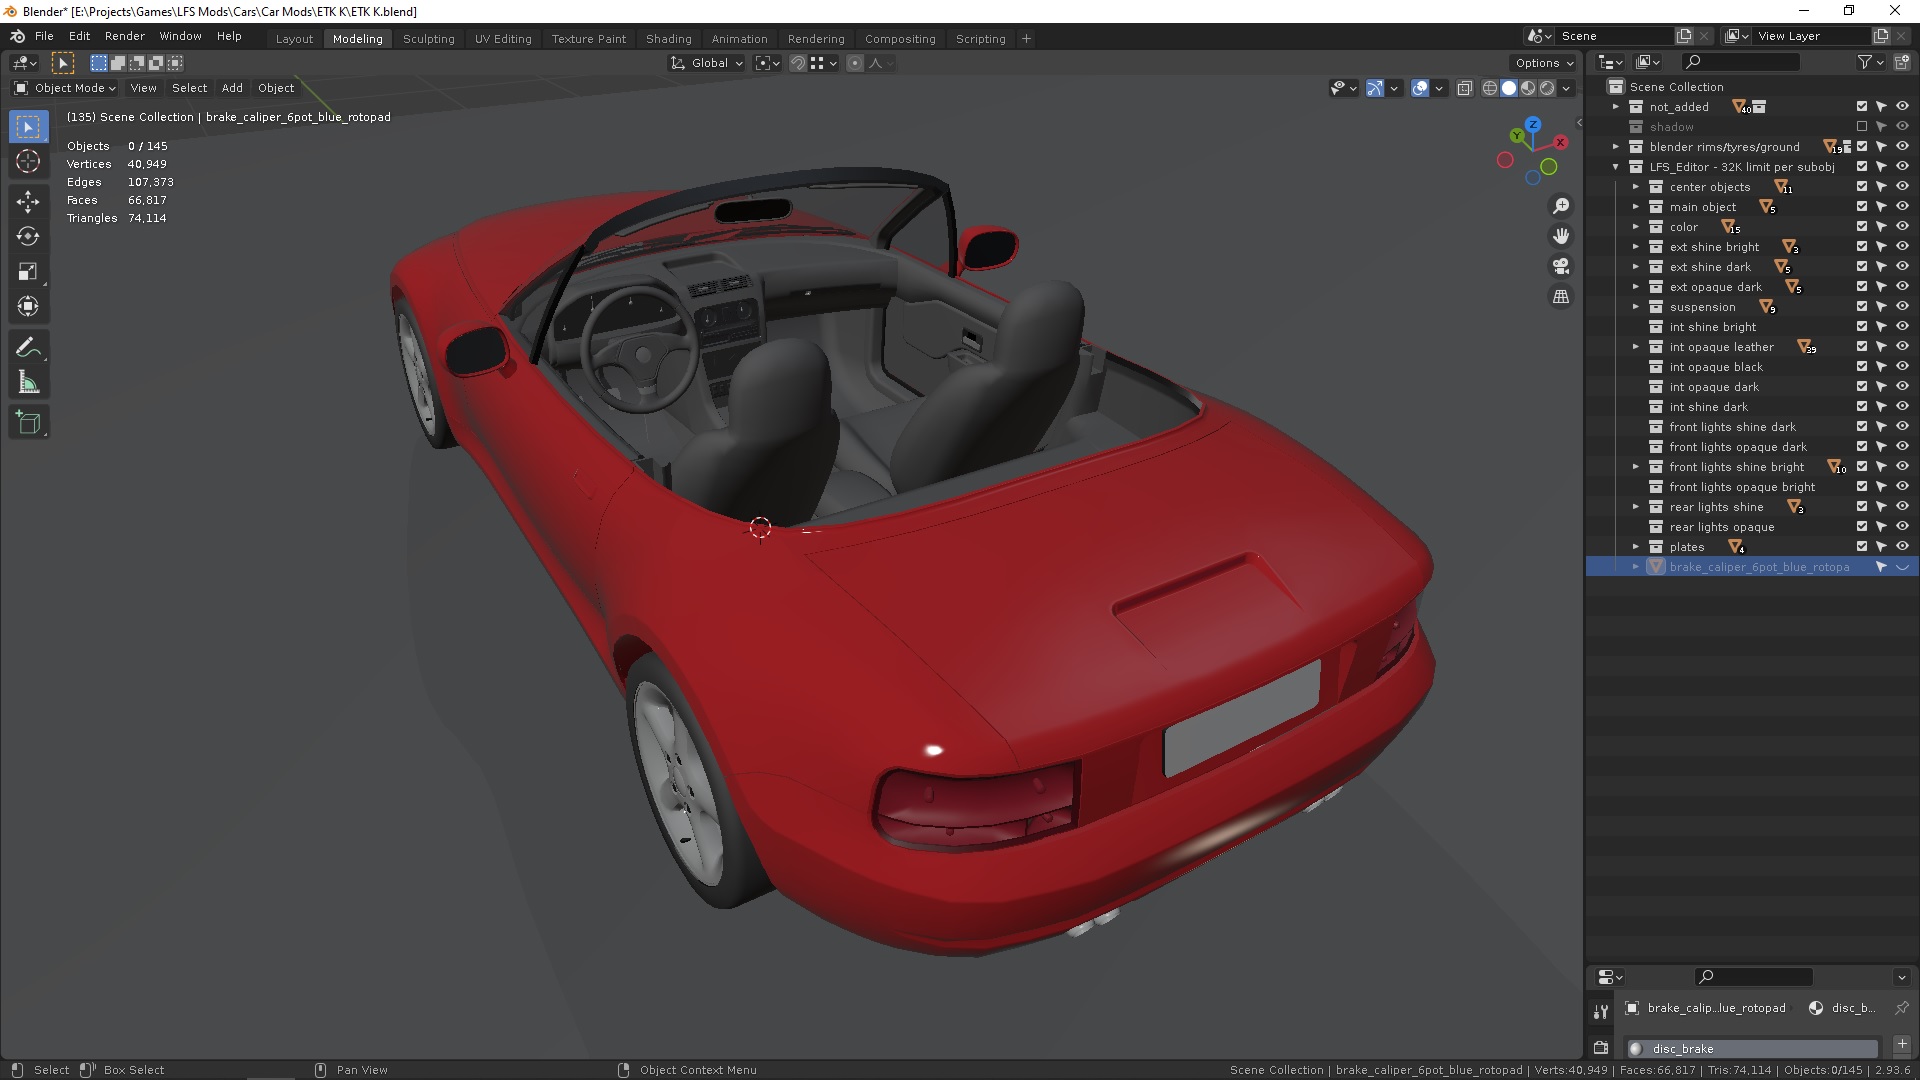Enable the shadow collection checkbox
1920x1080 pixels.
1861,126
